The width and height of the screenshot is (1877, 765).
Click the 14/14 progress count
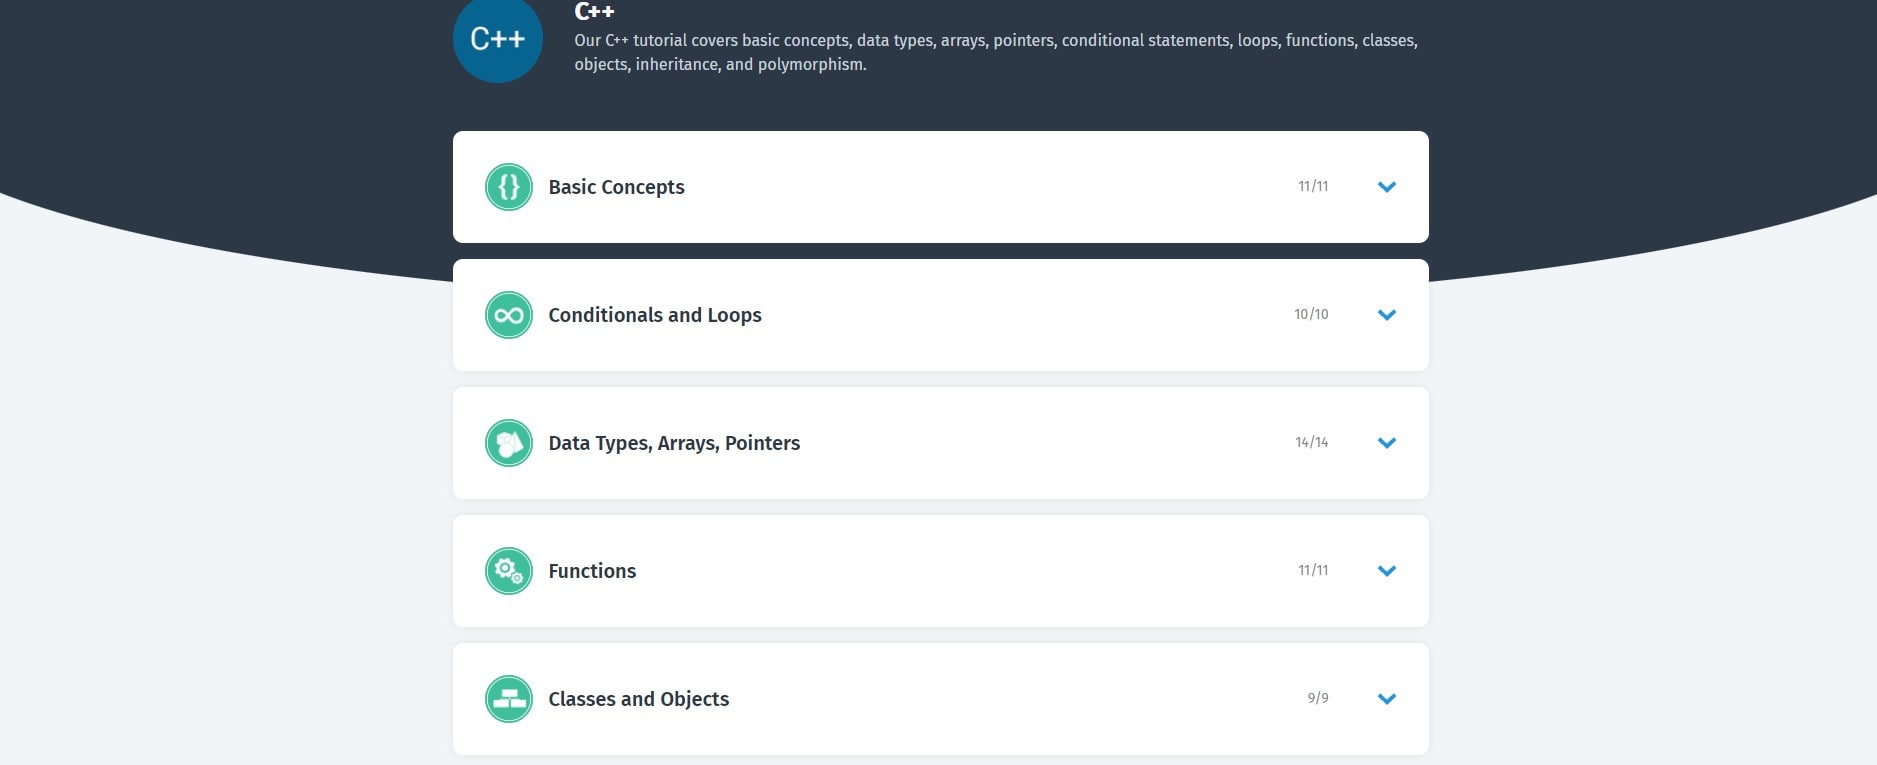click(1310, 442)
